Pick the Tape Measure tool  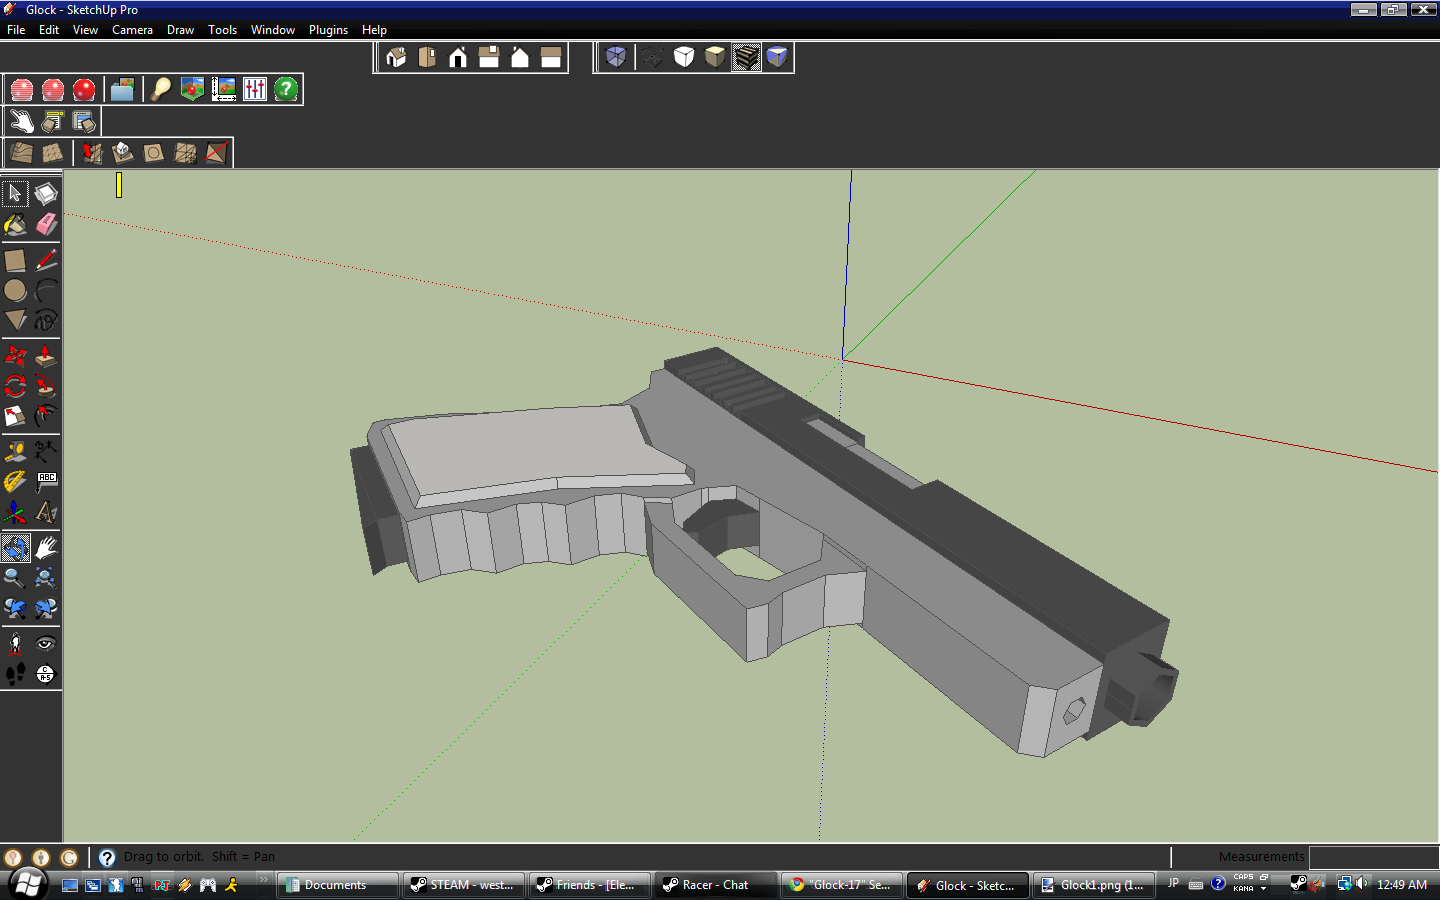click(15, 452)
